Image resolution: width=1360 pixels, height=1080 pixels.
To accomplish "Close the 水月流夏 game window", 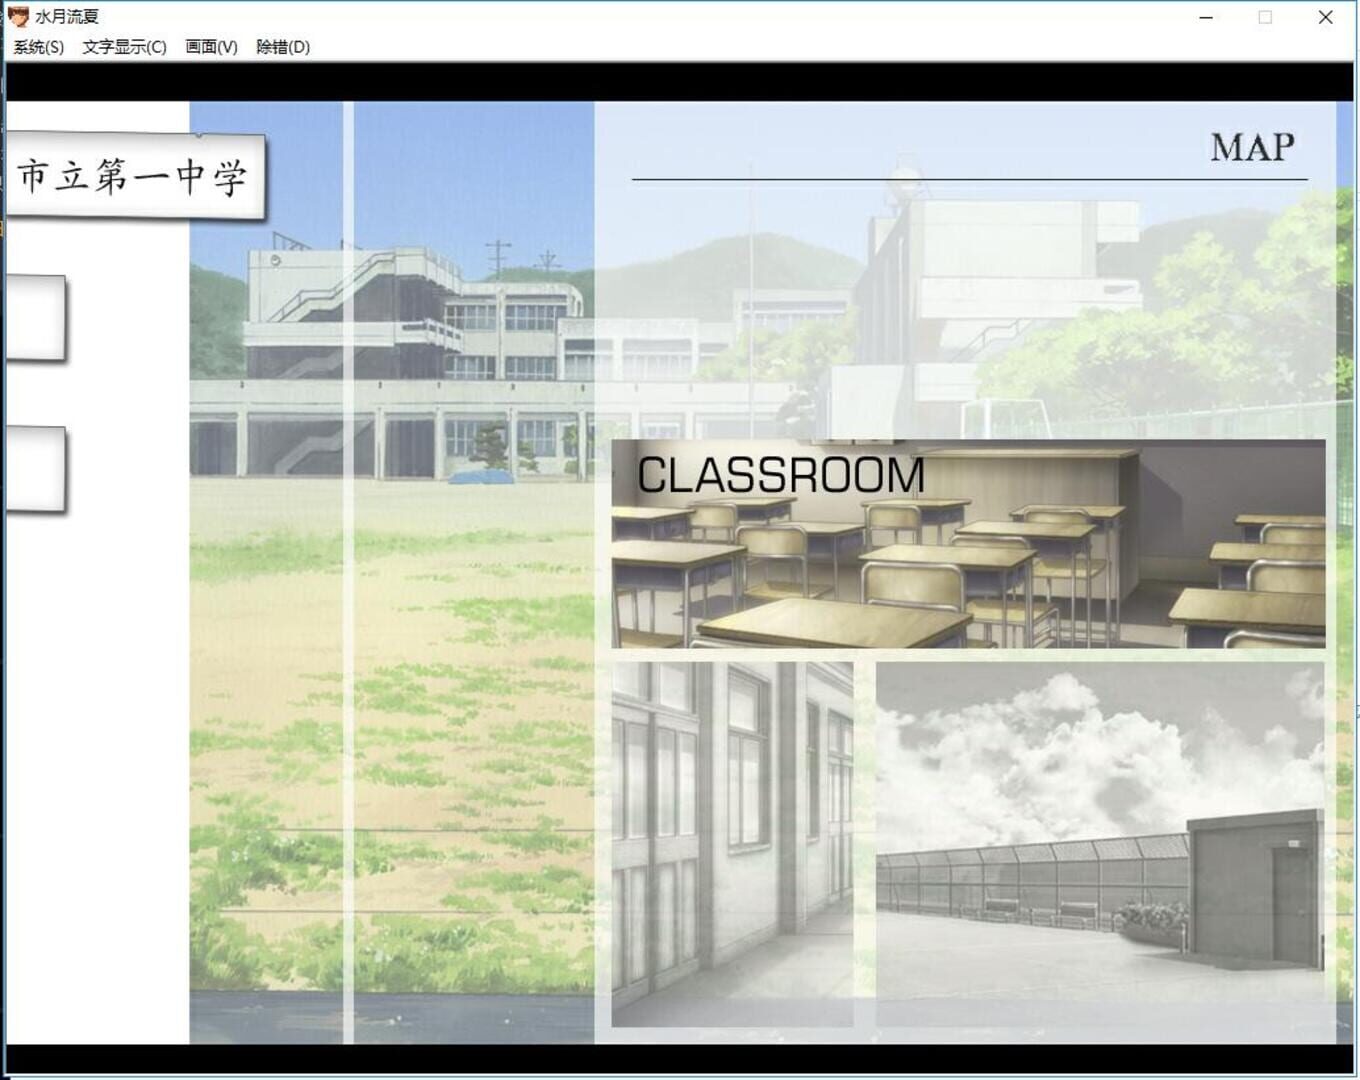I will pos(1325,17).
